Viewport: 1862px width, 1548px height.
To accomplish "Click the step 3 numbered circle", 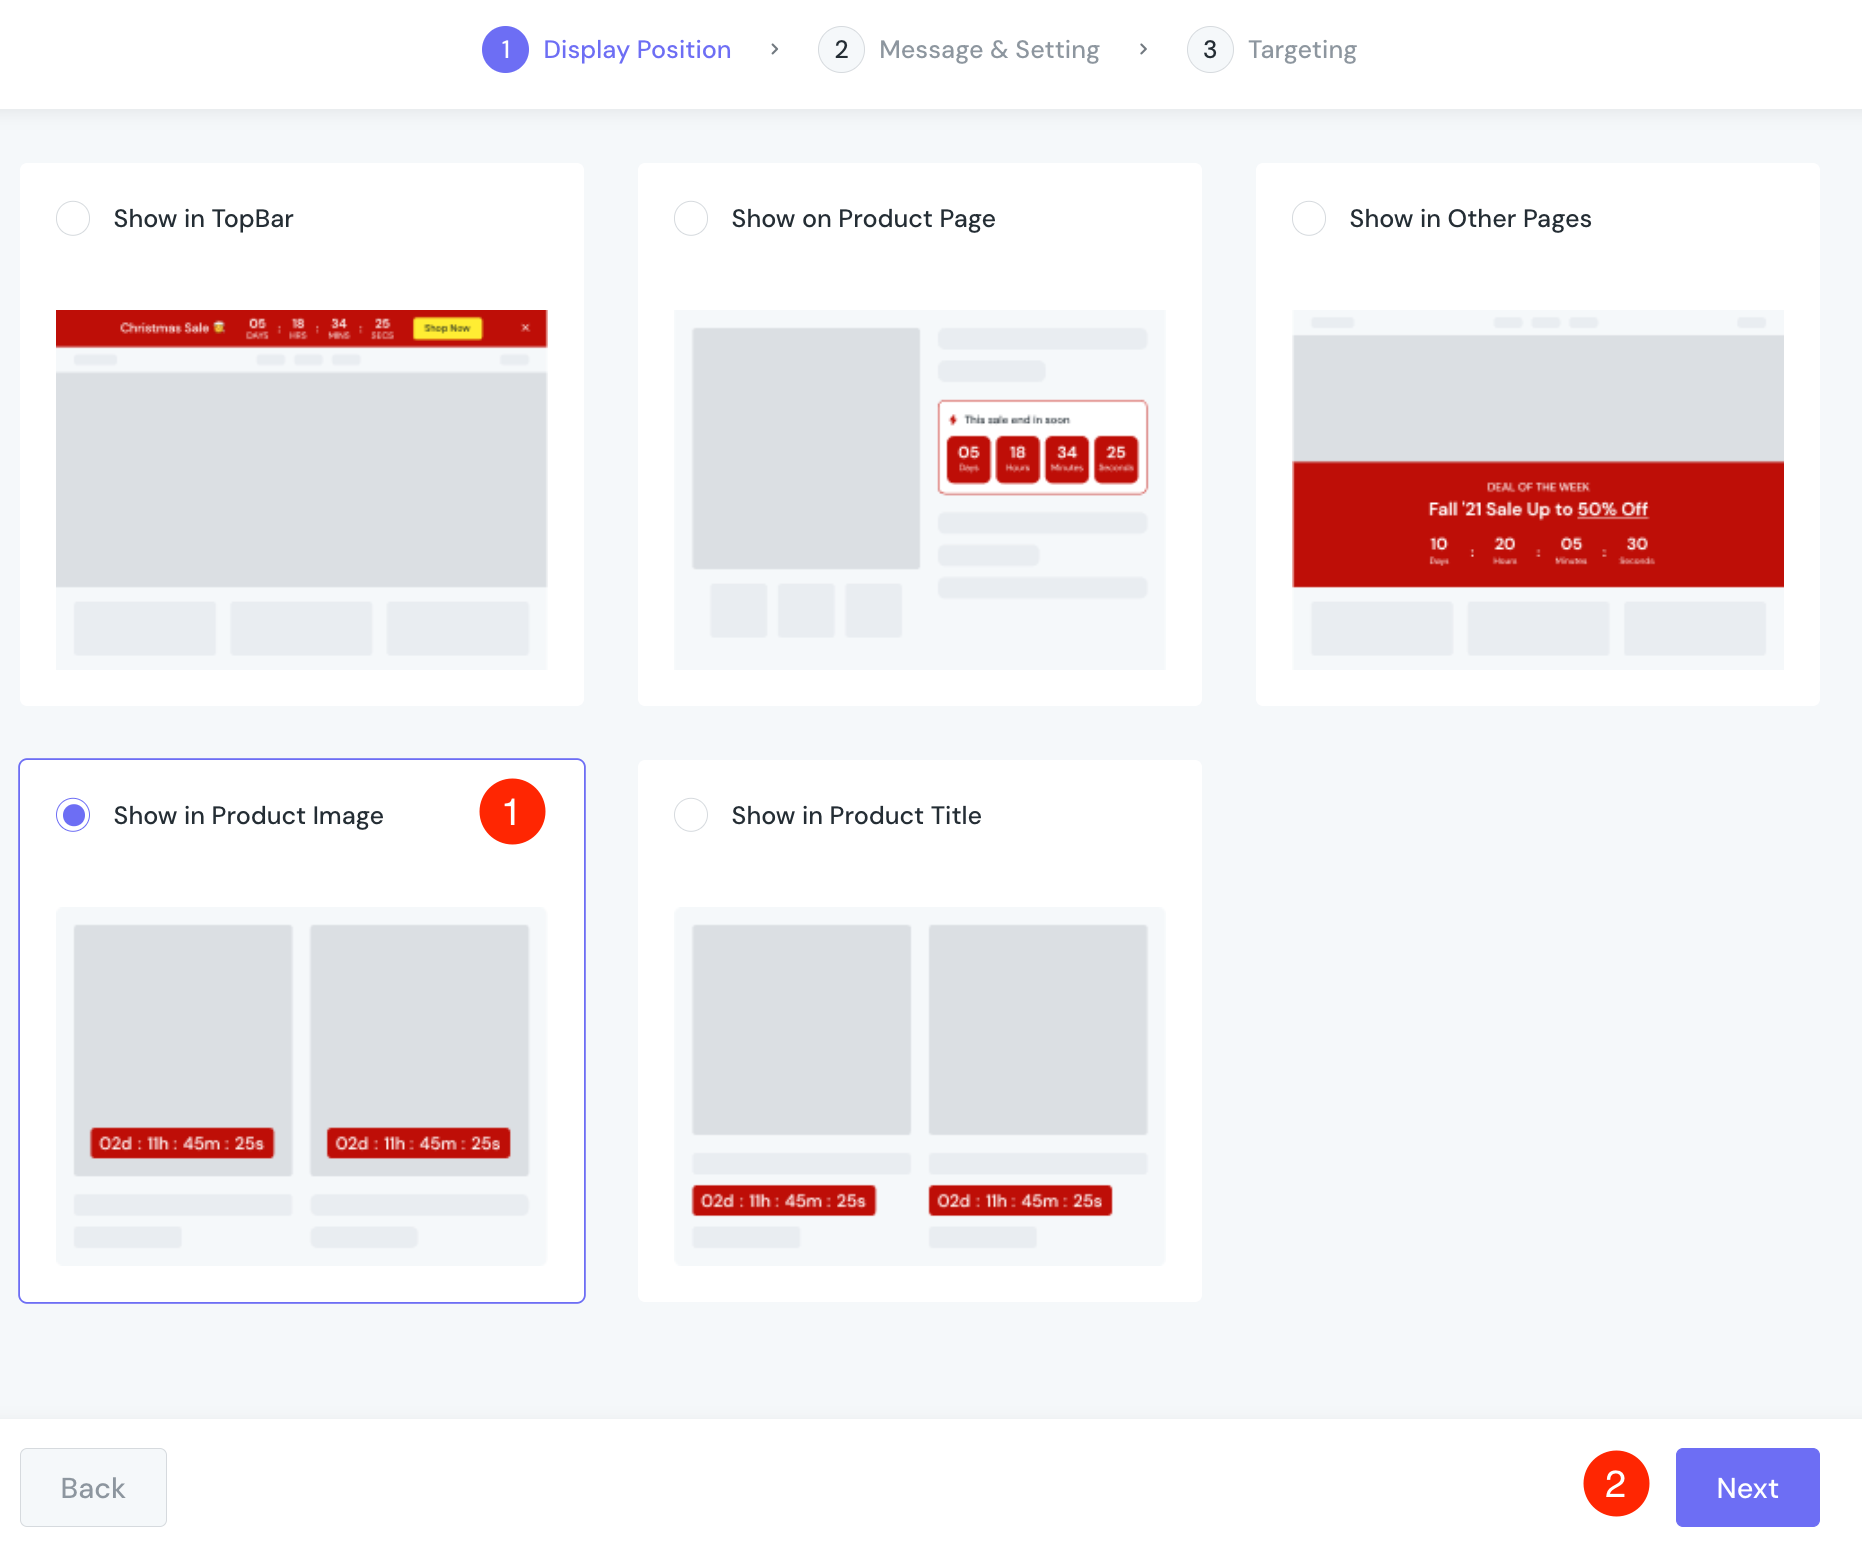I will (1210, 49).
